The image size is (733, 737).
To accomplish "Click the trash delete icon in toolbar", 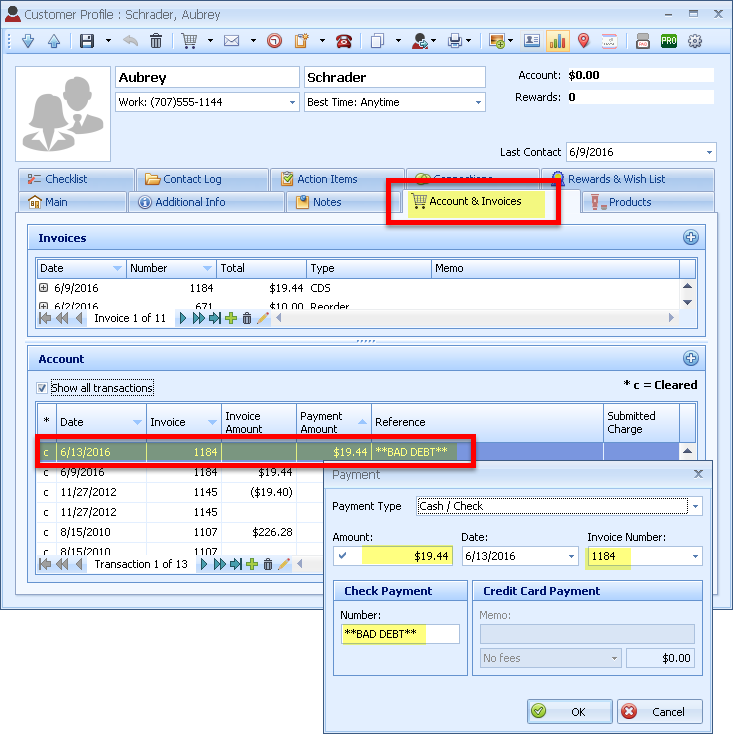I will click(156, 41).
